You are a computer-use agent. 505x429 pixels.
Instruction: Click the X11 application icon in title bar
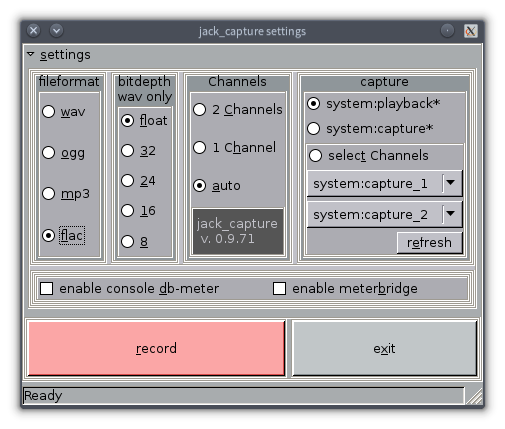[470, 31]
